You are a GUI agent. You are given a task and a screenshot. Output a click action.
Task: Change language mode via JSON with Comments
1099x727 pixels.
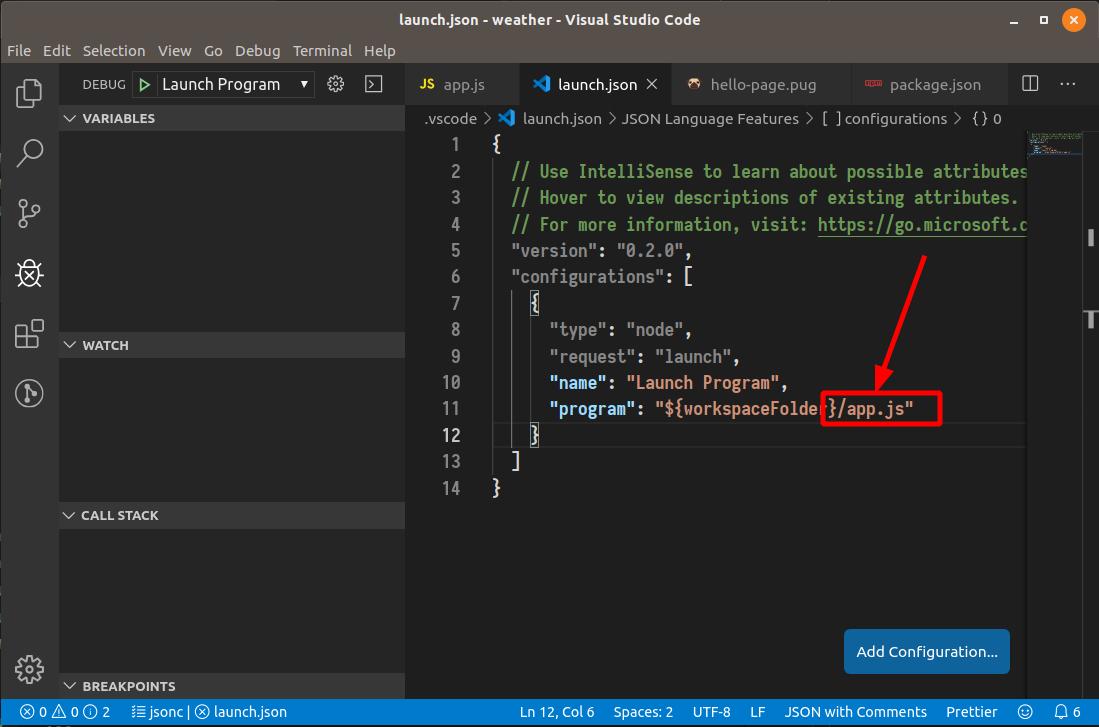(x=855, y=711)
